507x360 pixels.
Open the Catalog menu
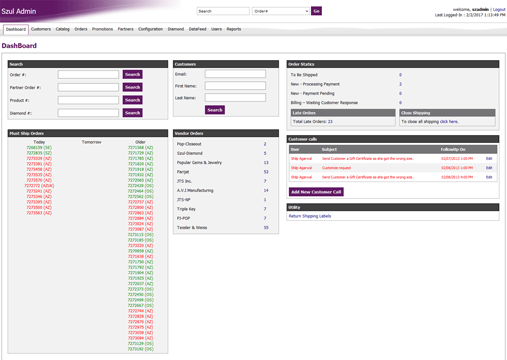[x=63, y=29]
